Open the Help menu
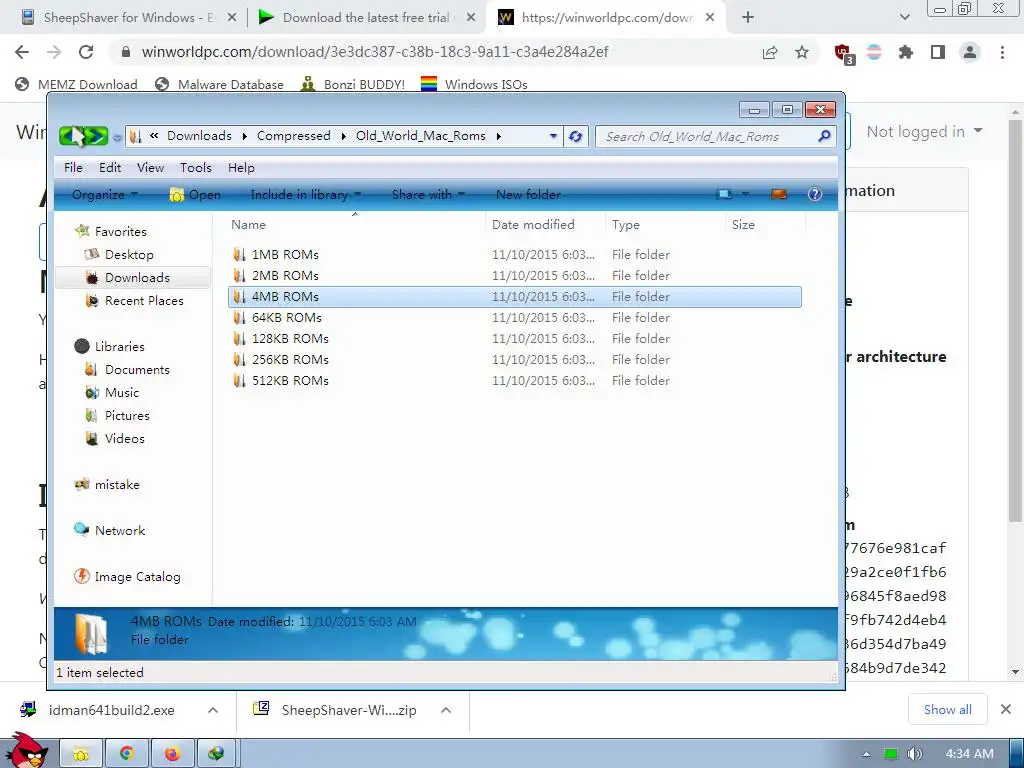1024x768 pixels. pyautogui.click(x=241, y=168)
